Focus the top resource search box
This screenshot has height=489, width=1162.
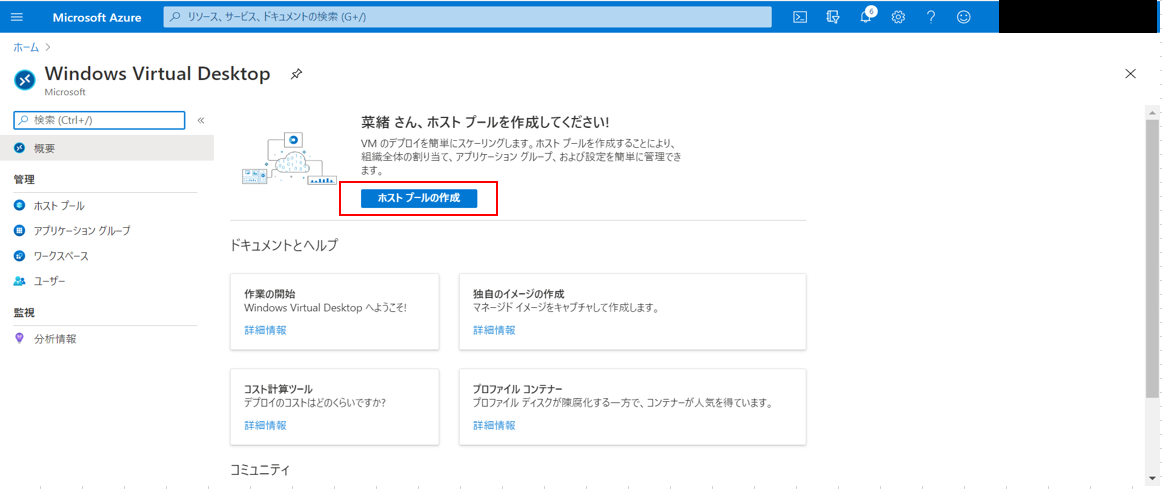click(x=468, y=17)
